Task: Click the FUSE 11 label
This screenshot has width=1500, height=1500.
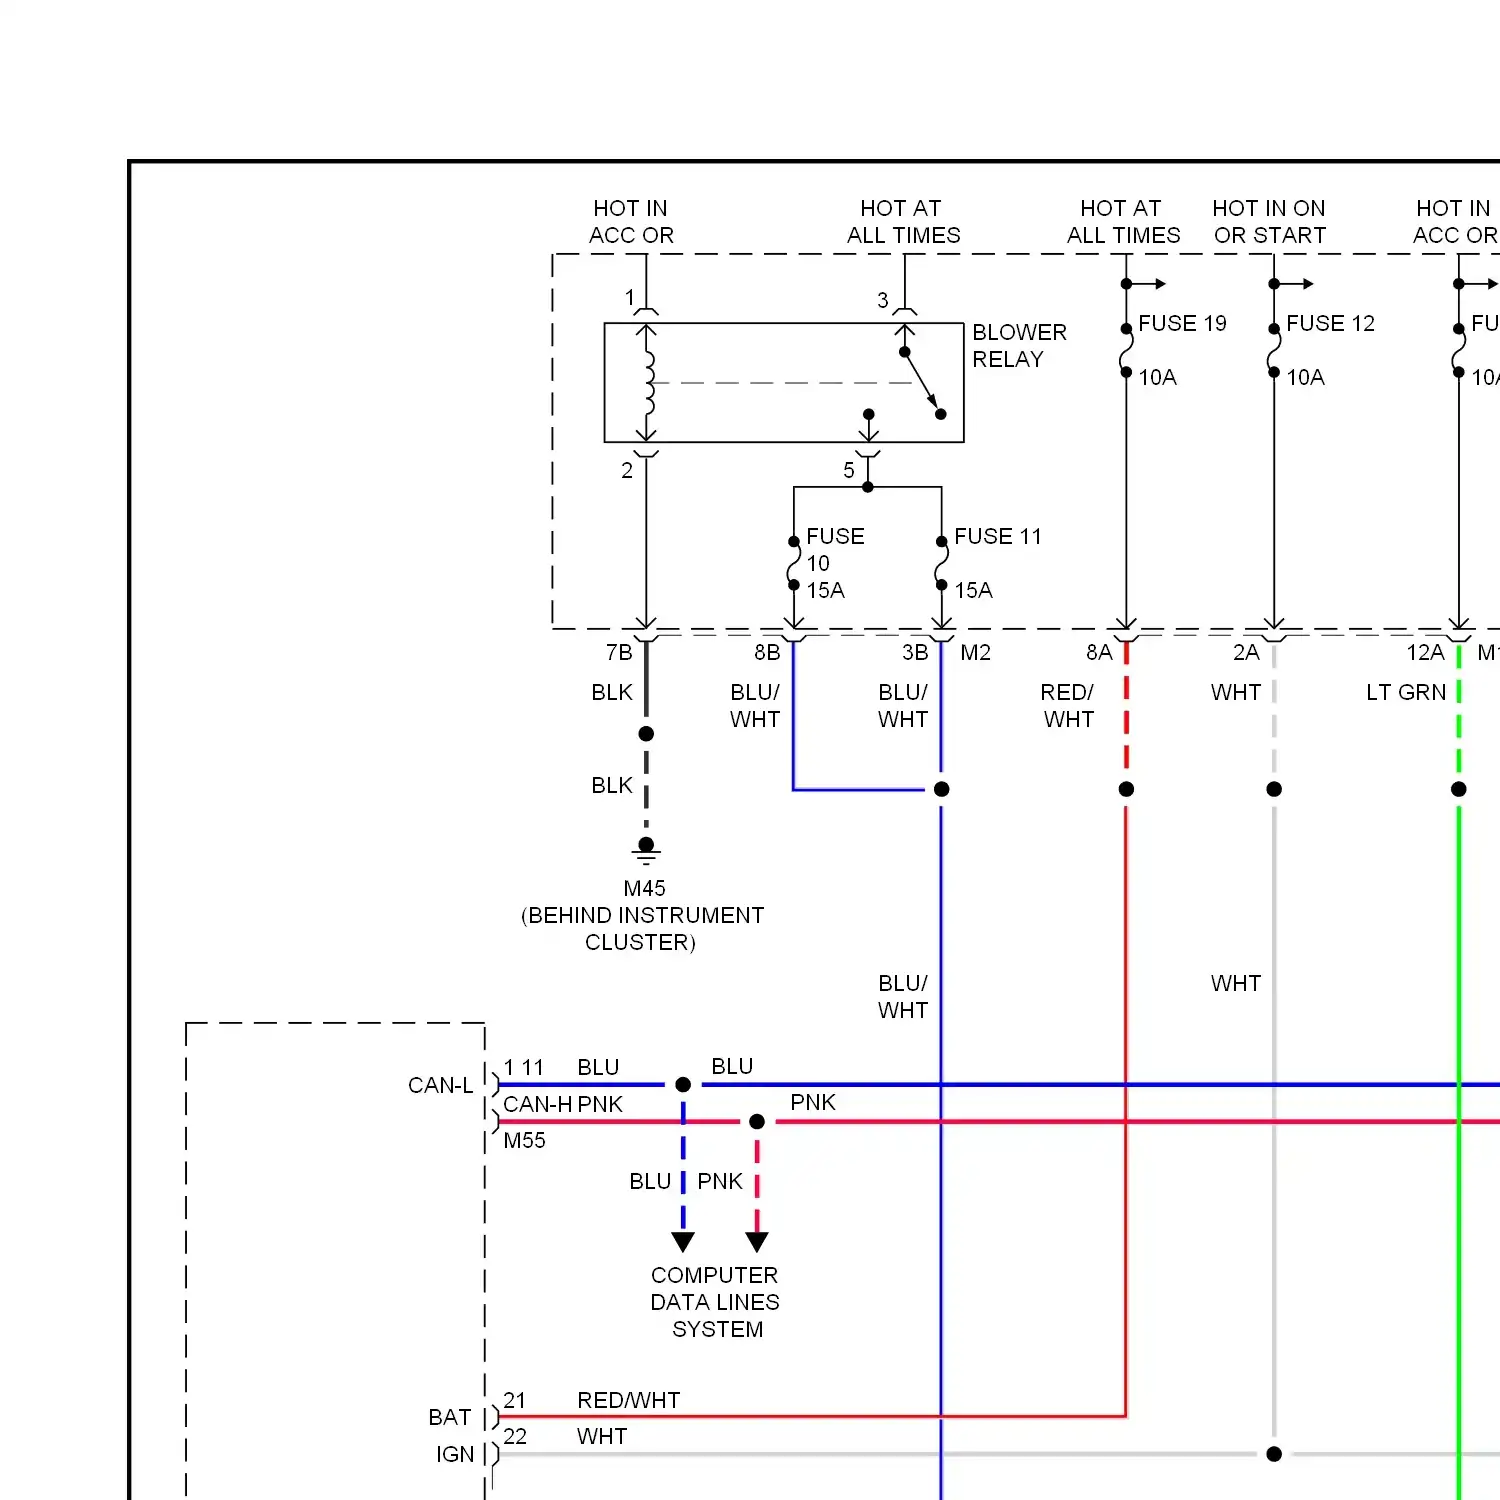Action: coord(997,536)
